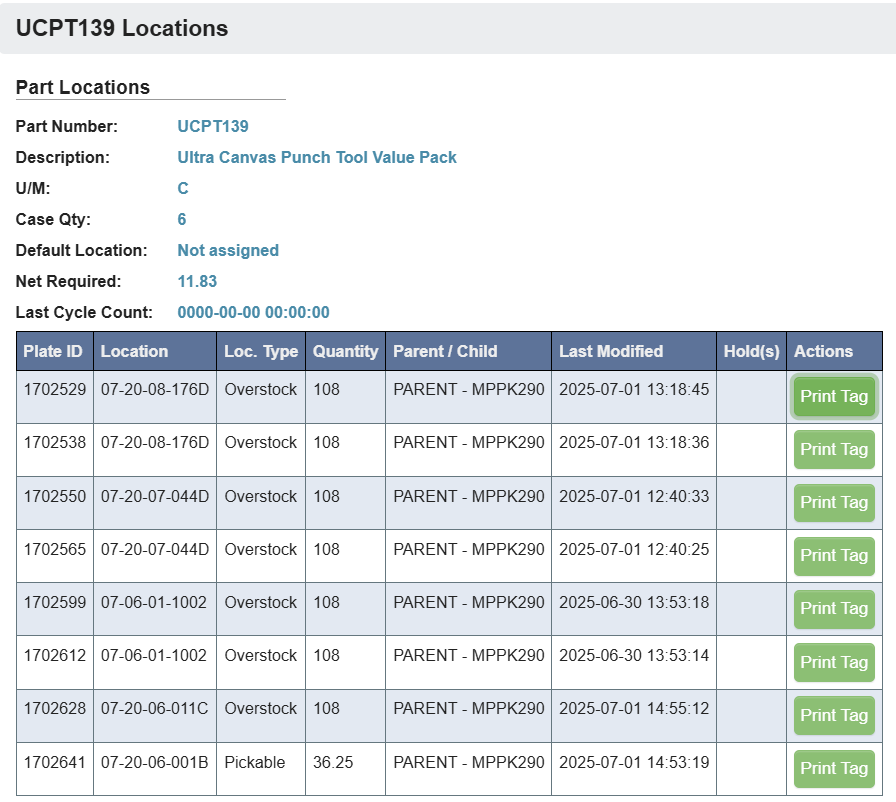Open the Net Required 11.83 link
This screenshot has height=802, width=896.
(196, 281)
